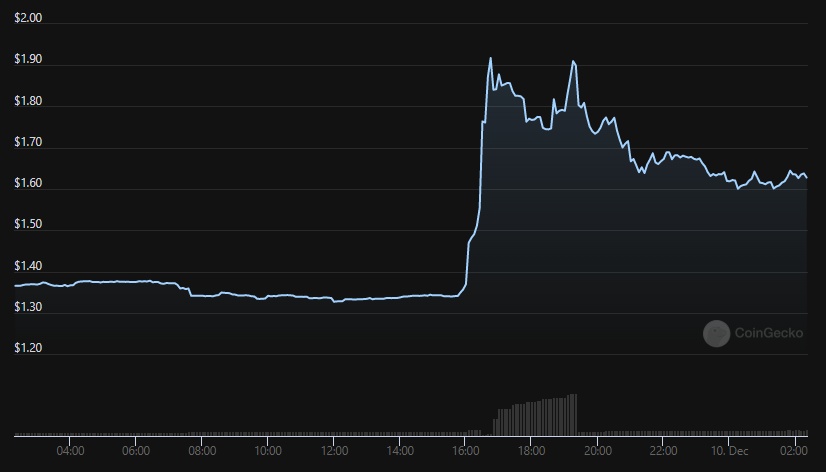The height and width of the screenshot is (472, 826).
Task: Click the 22:00 time axis label
Action: tap(663, 451)
